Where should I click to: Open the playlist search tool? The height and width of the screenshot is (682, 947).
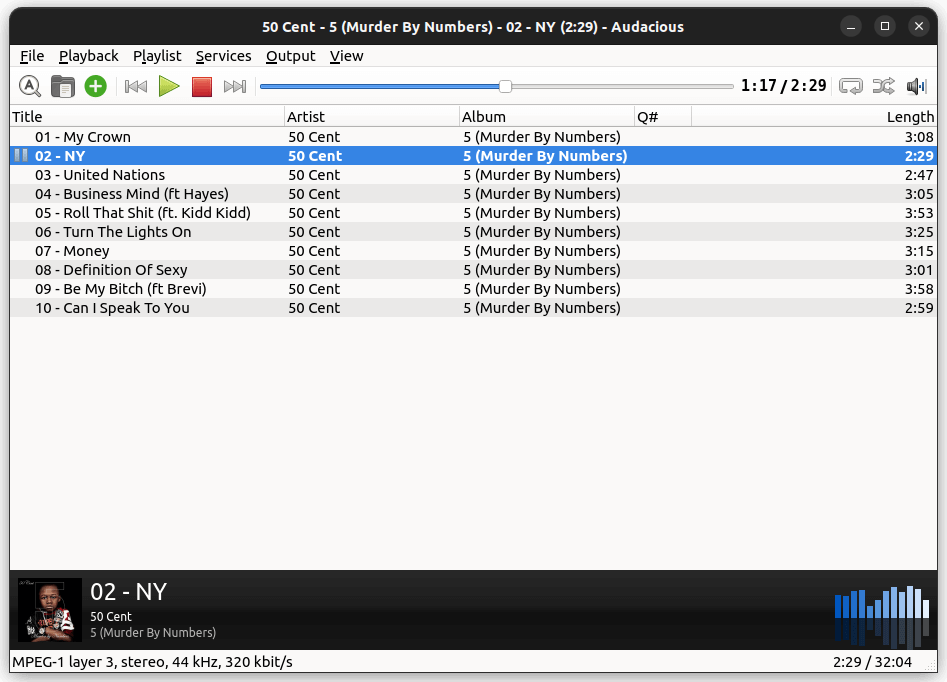pyautogui.click(x=30, y=87)
